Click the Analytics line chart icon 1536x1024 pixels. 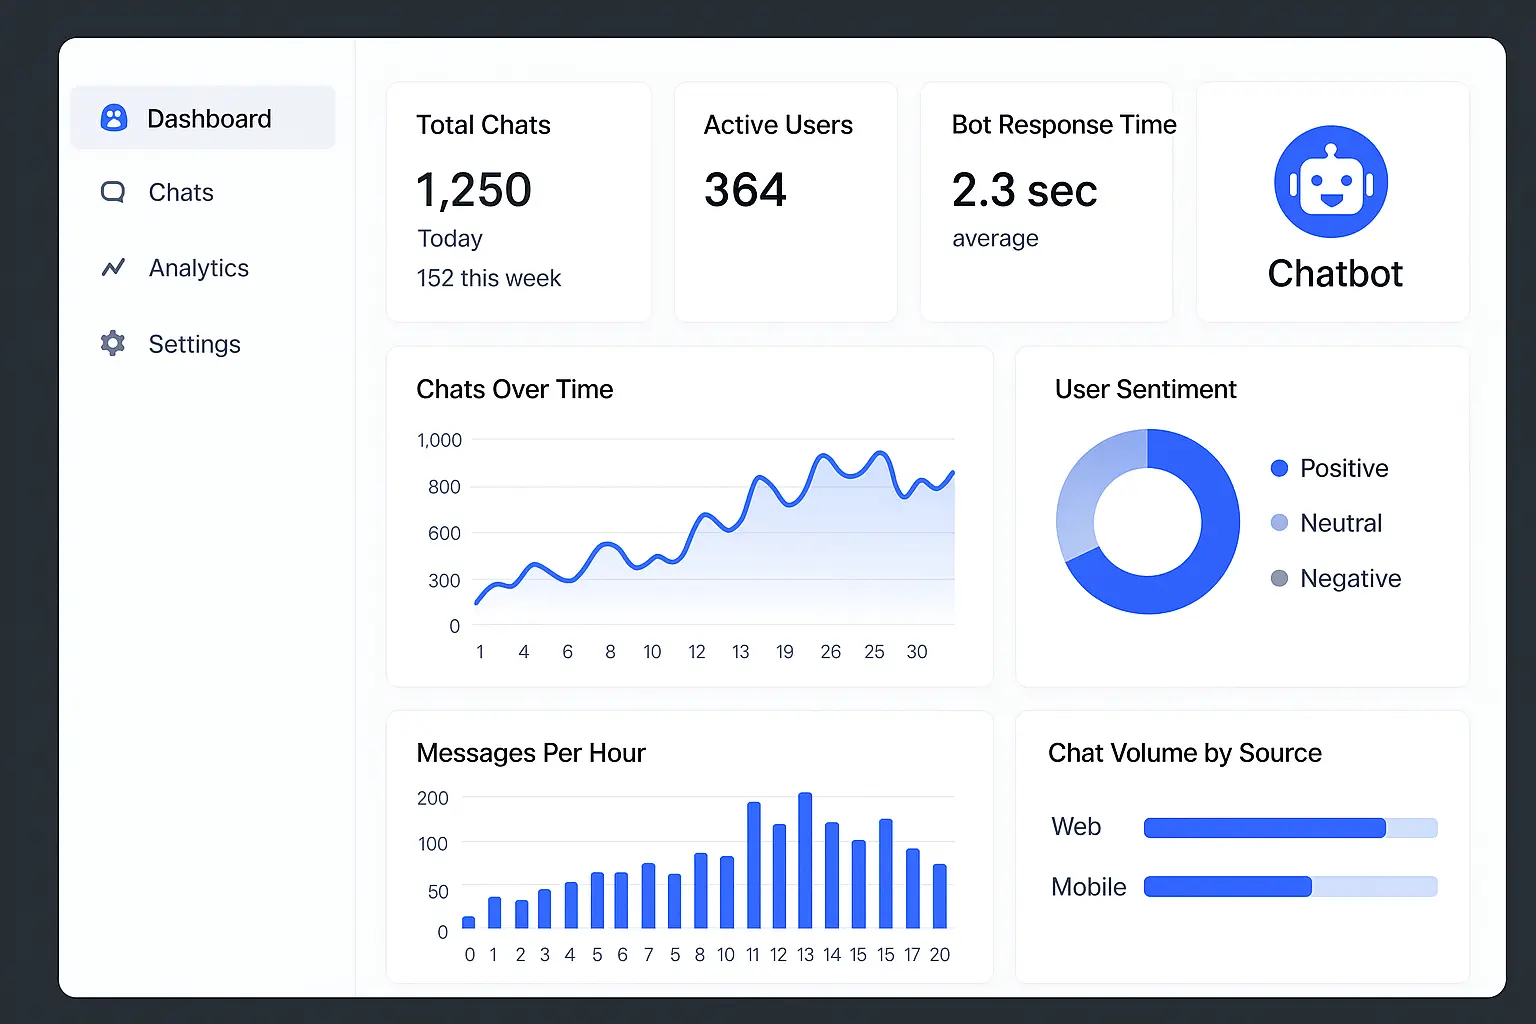(113, 267)
